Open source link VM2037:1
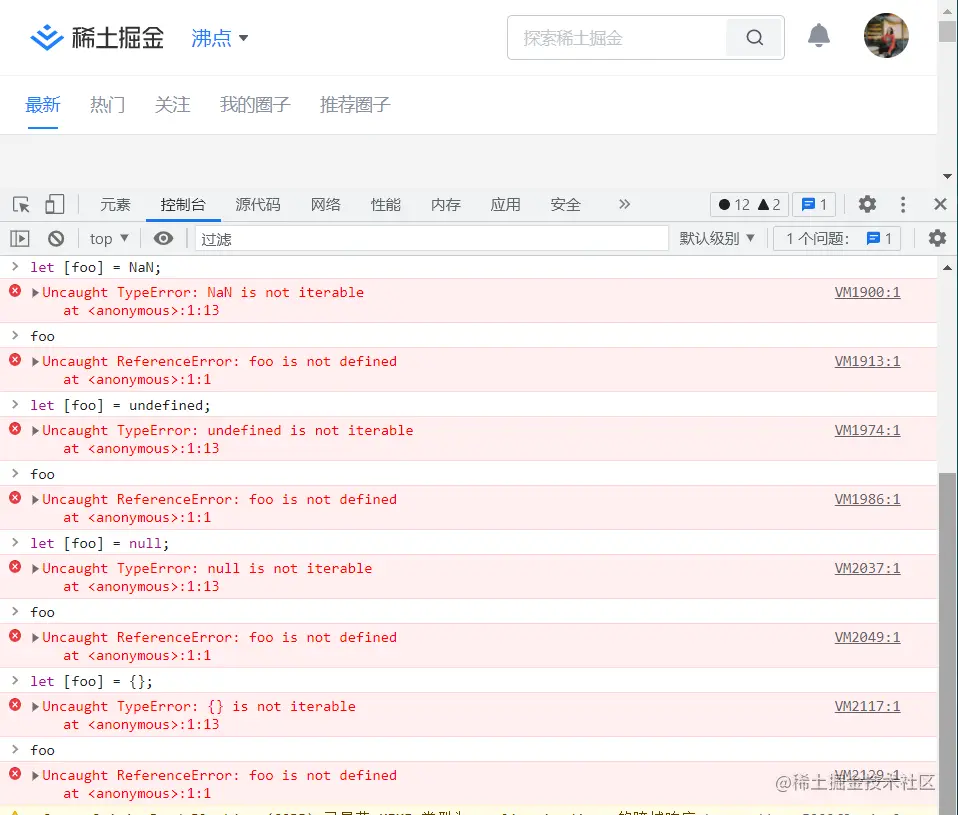Screen dimensions: 958x815 [x=867, y=569]
